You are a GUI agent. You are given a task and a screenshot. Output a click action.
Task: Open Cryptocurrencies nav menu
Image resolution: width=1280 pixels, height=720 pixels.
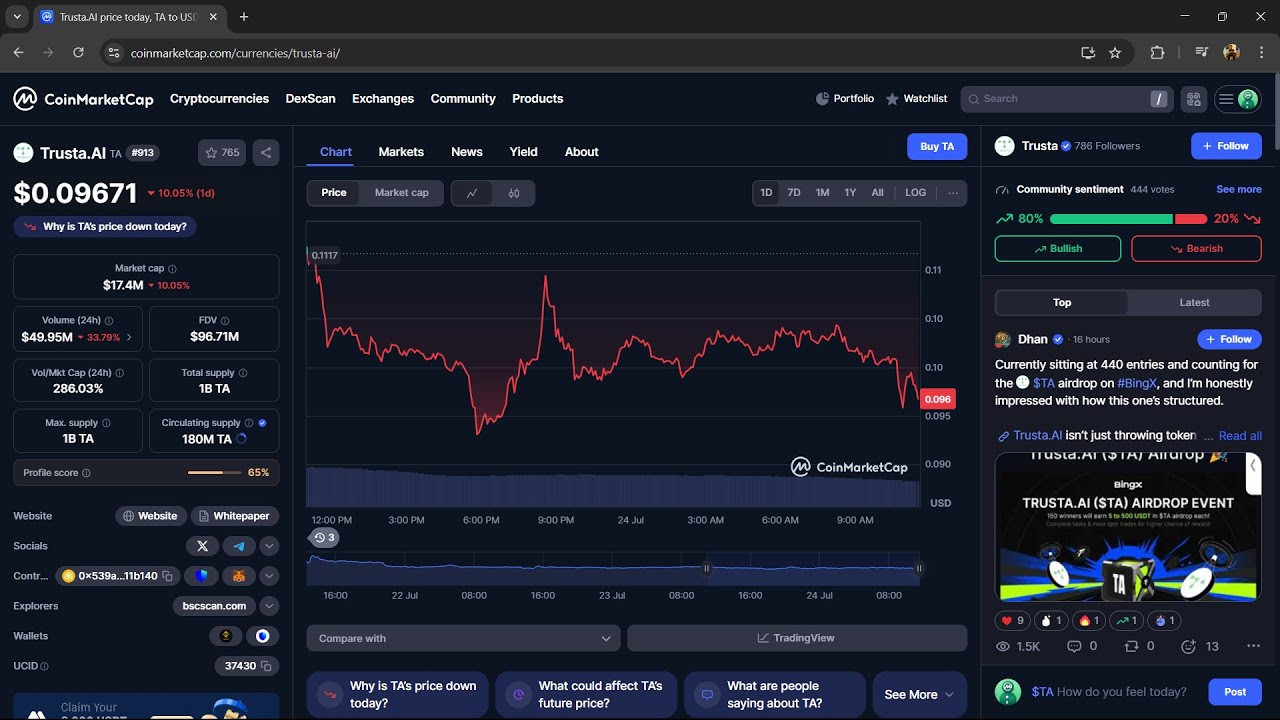(219, 99)
